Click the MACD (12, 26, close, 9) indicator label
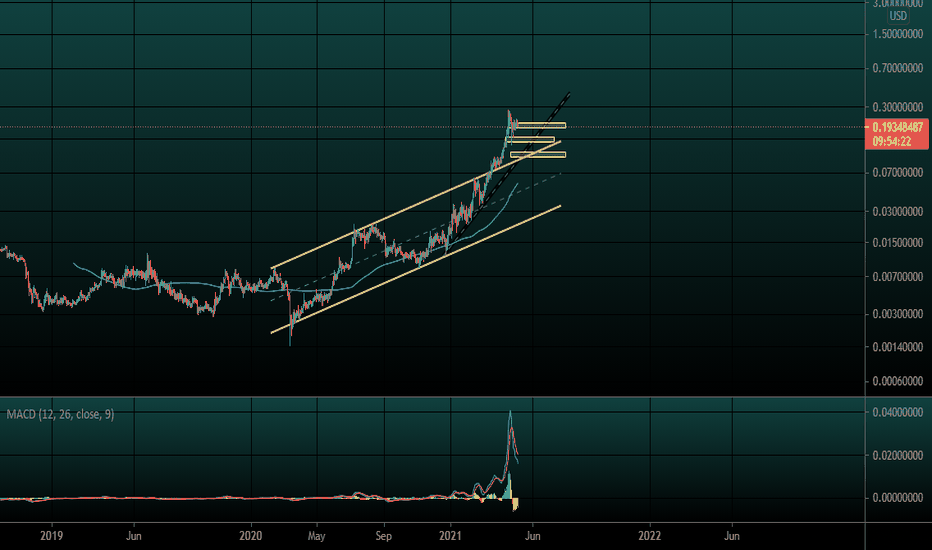Viewport: 932px width, 550px height. pyautogui.click(x=60, y=414)
